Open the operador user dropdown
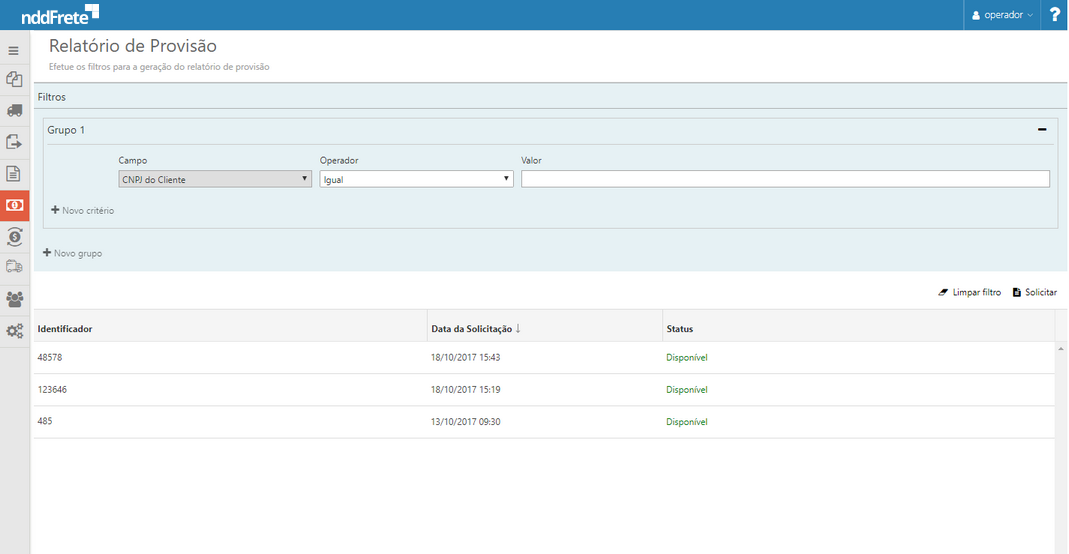This screenshot has height=554, width=1069. point(1002,15)
